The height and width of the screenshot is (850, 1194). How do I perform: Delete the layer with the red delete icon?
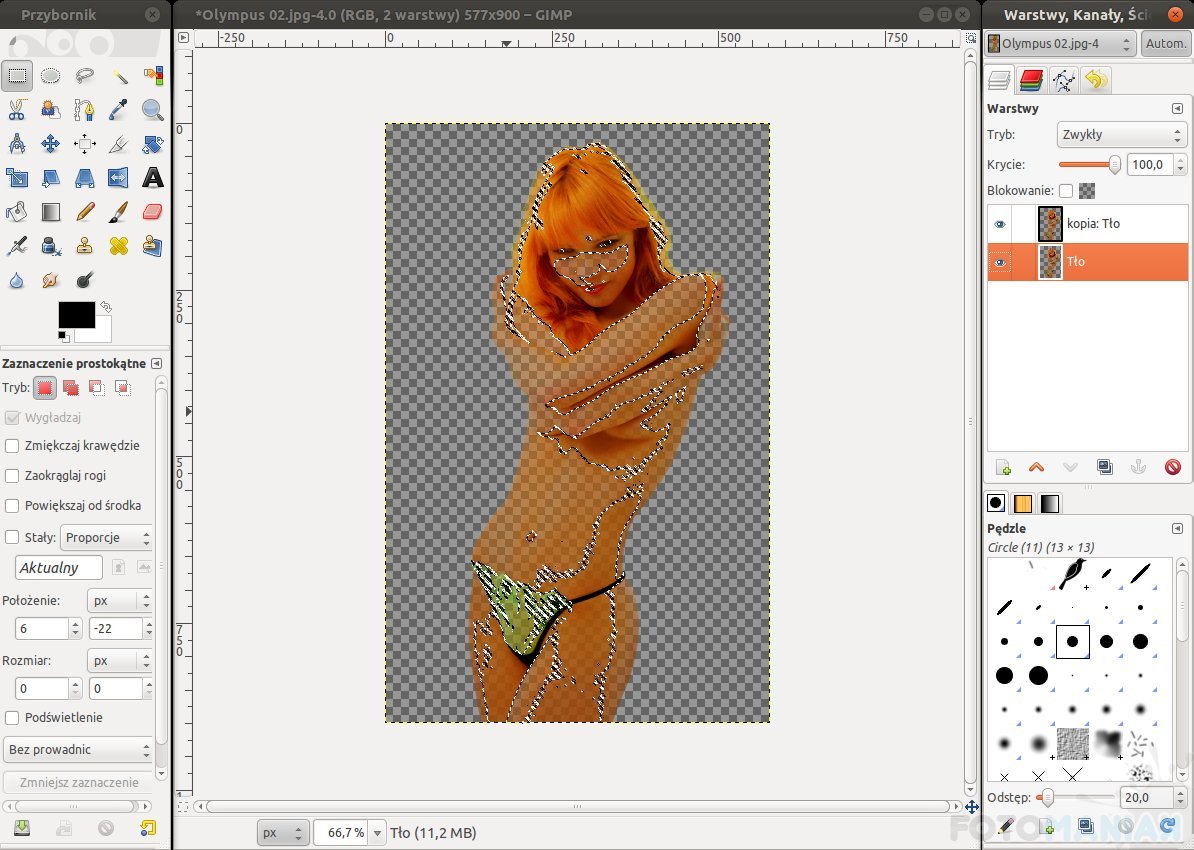[1173, 467]
